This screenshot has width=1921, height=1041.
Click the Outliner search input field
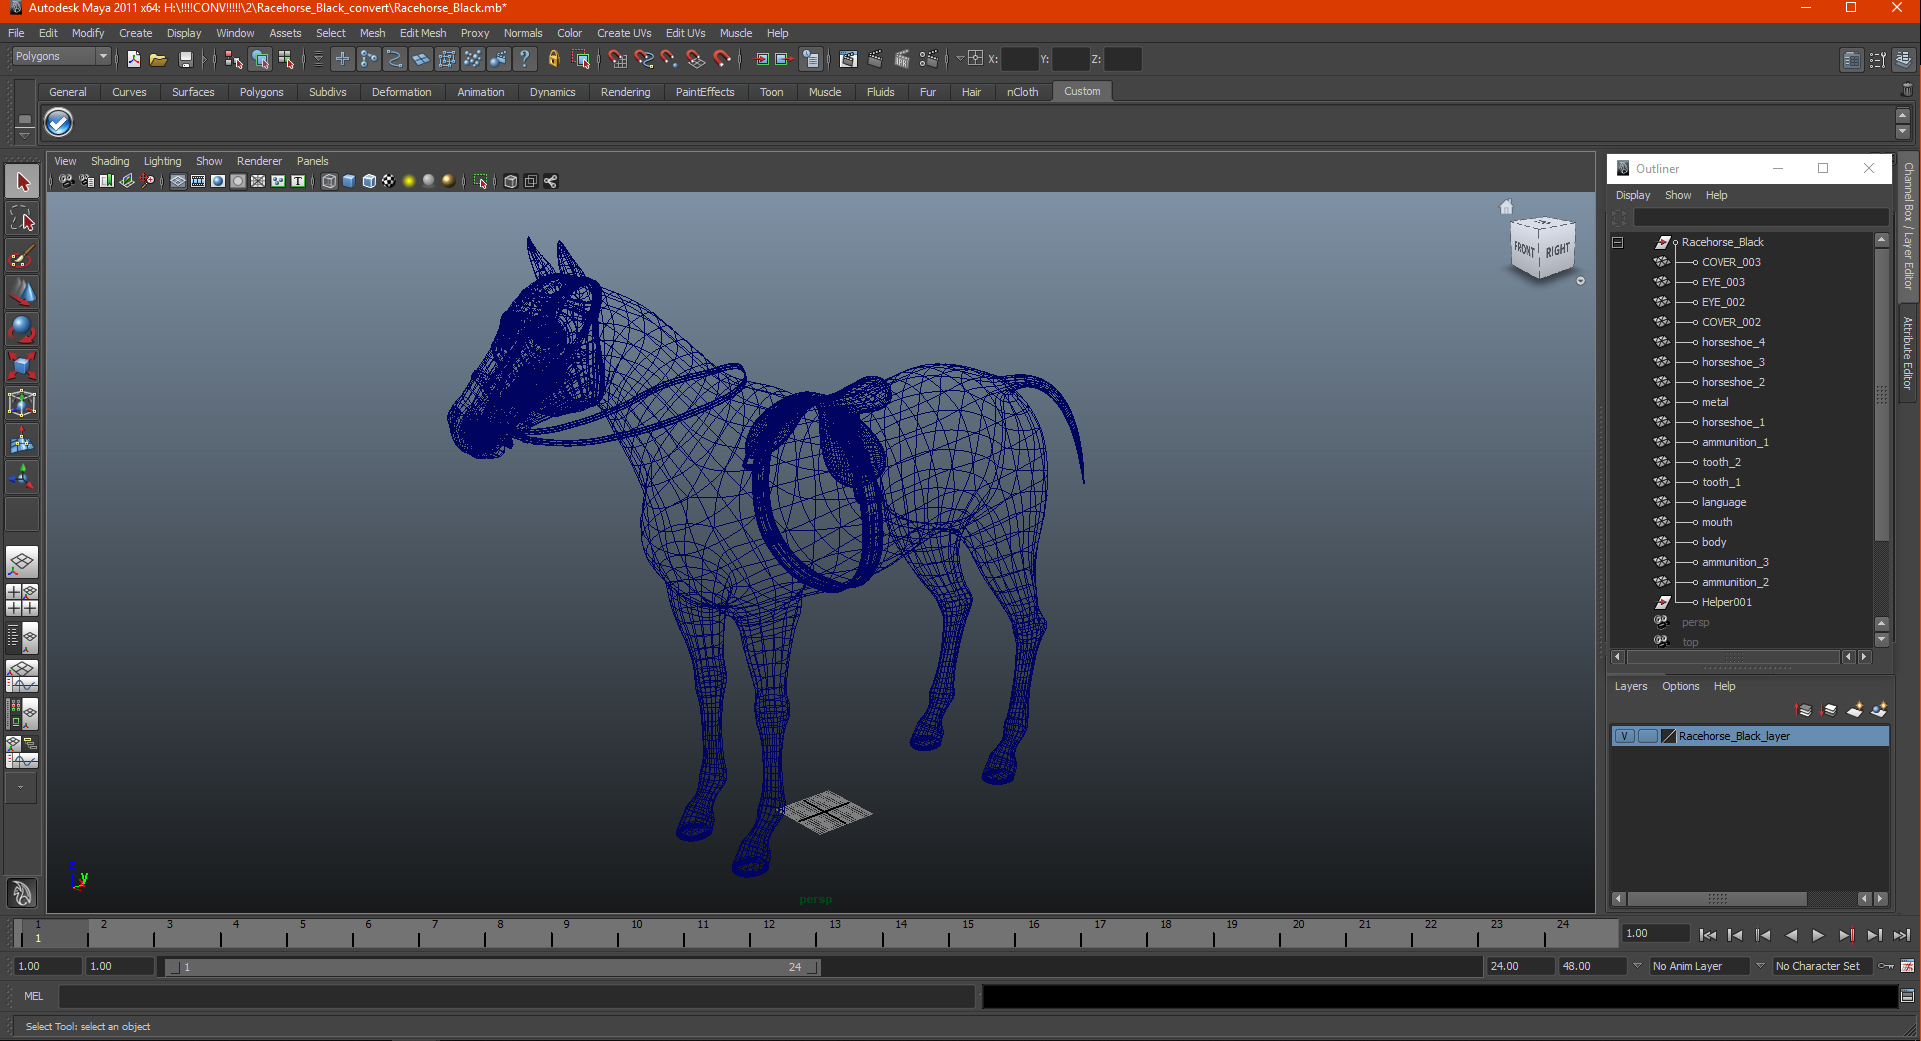coord(1760,217)
